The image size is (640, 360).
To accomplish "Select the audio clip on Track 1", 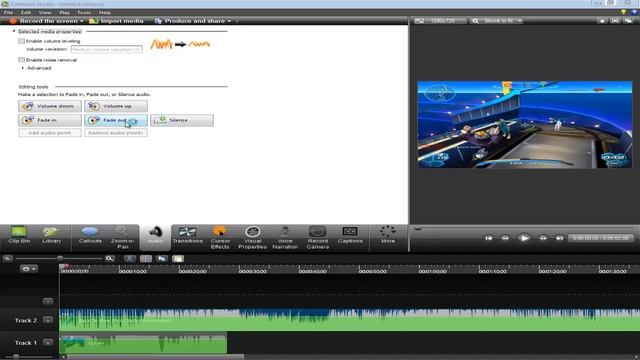I will [x=143, y=343].
